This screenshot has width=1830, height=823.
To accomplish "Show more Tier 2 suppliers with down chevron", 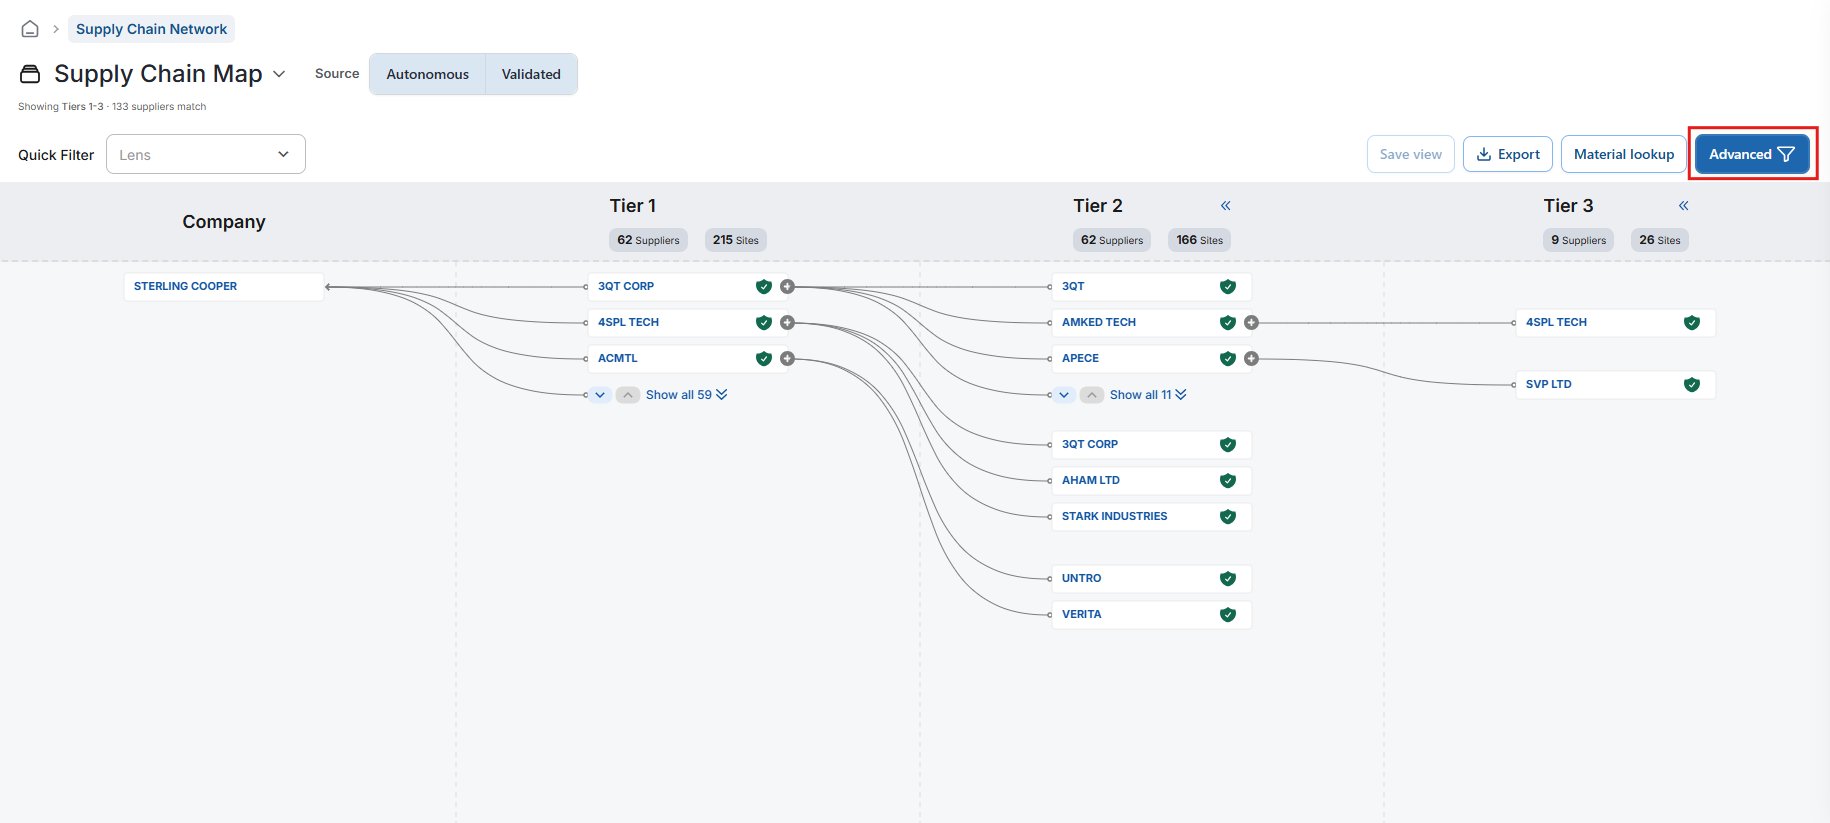I will click(1064, 395).
